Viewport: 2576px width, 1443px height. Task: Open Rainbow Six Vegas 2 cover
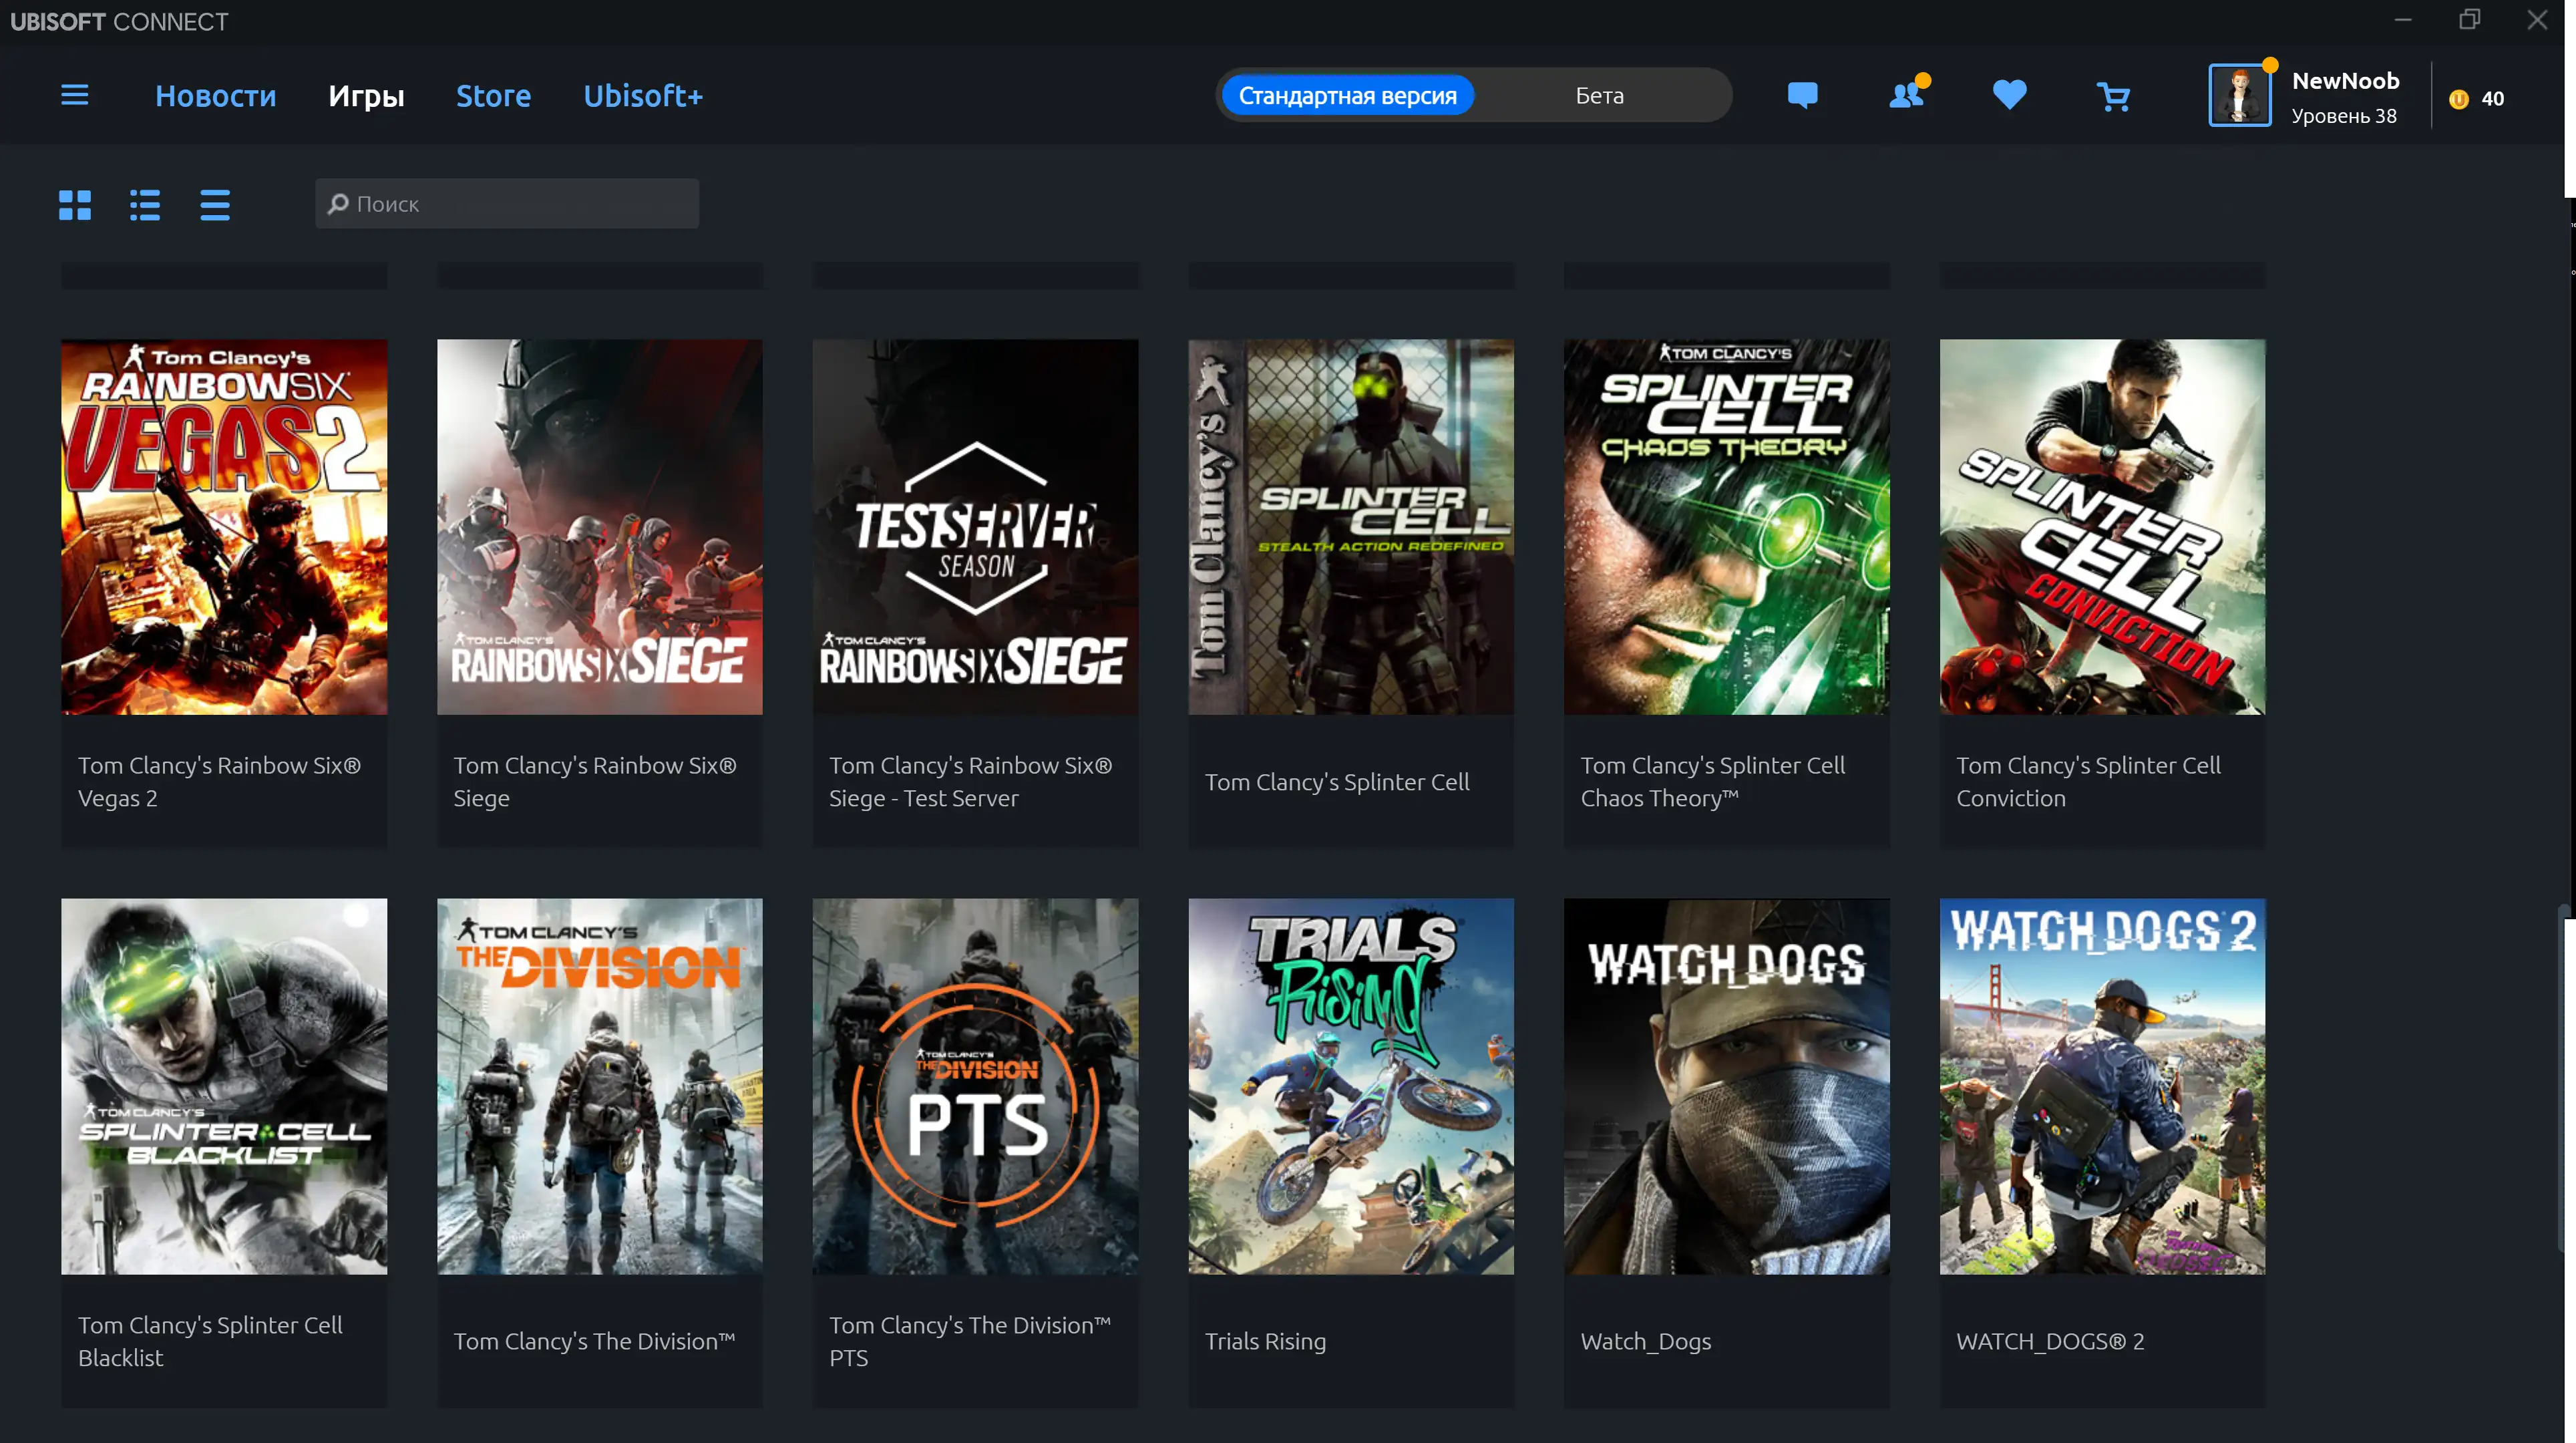tap(224, 527)
